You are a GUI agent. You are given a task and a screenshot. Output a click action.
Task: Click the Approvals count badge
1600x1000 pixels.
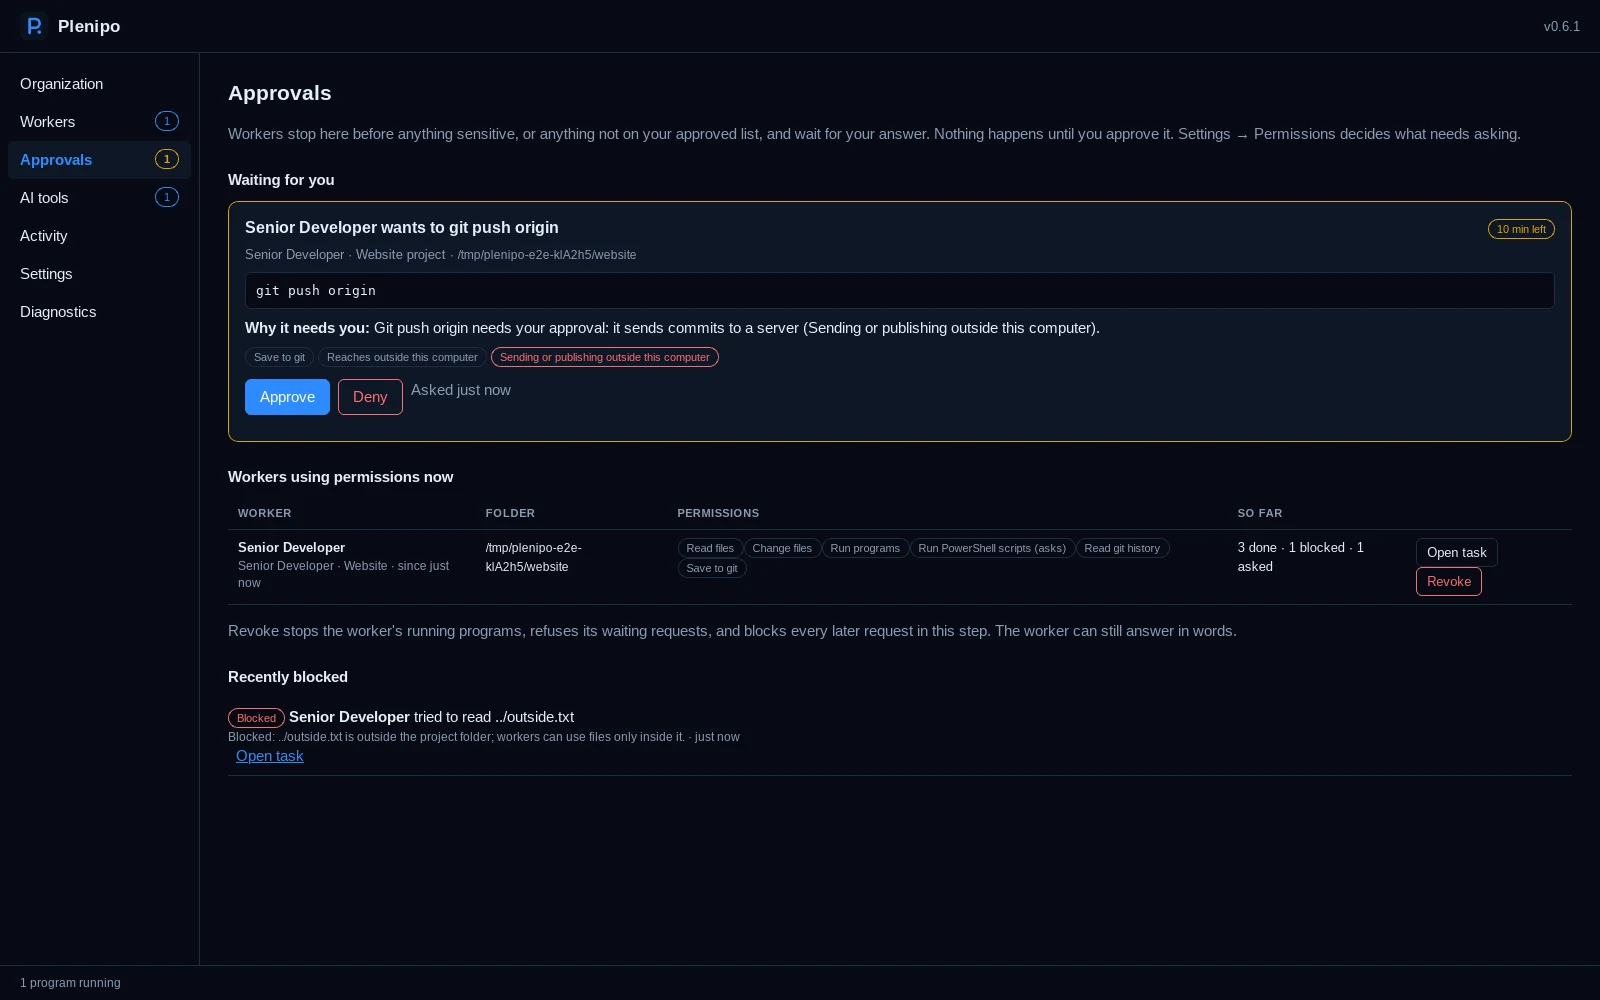[167, 159]
